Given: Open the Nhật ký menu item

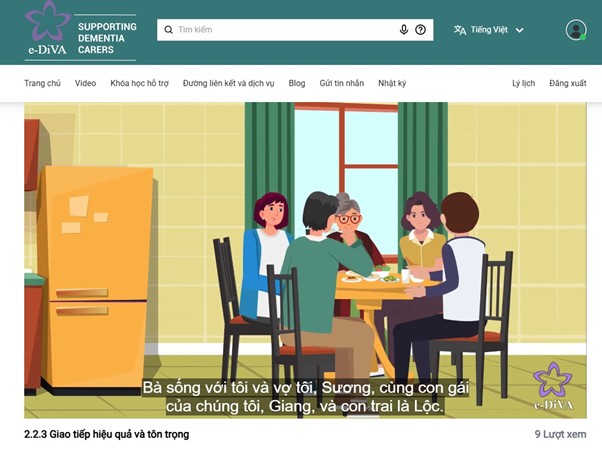Looking at the screenshot, I should [392, 83].
